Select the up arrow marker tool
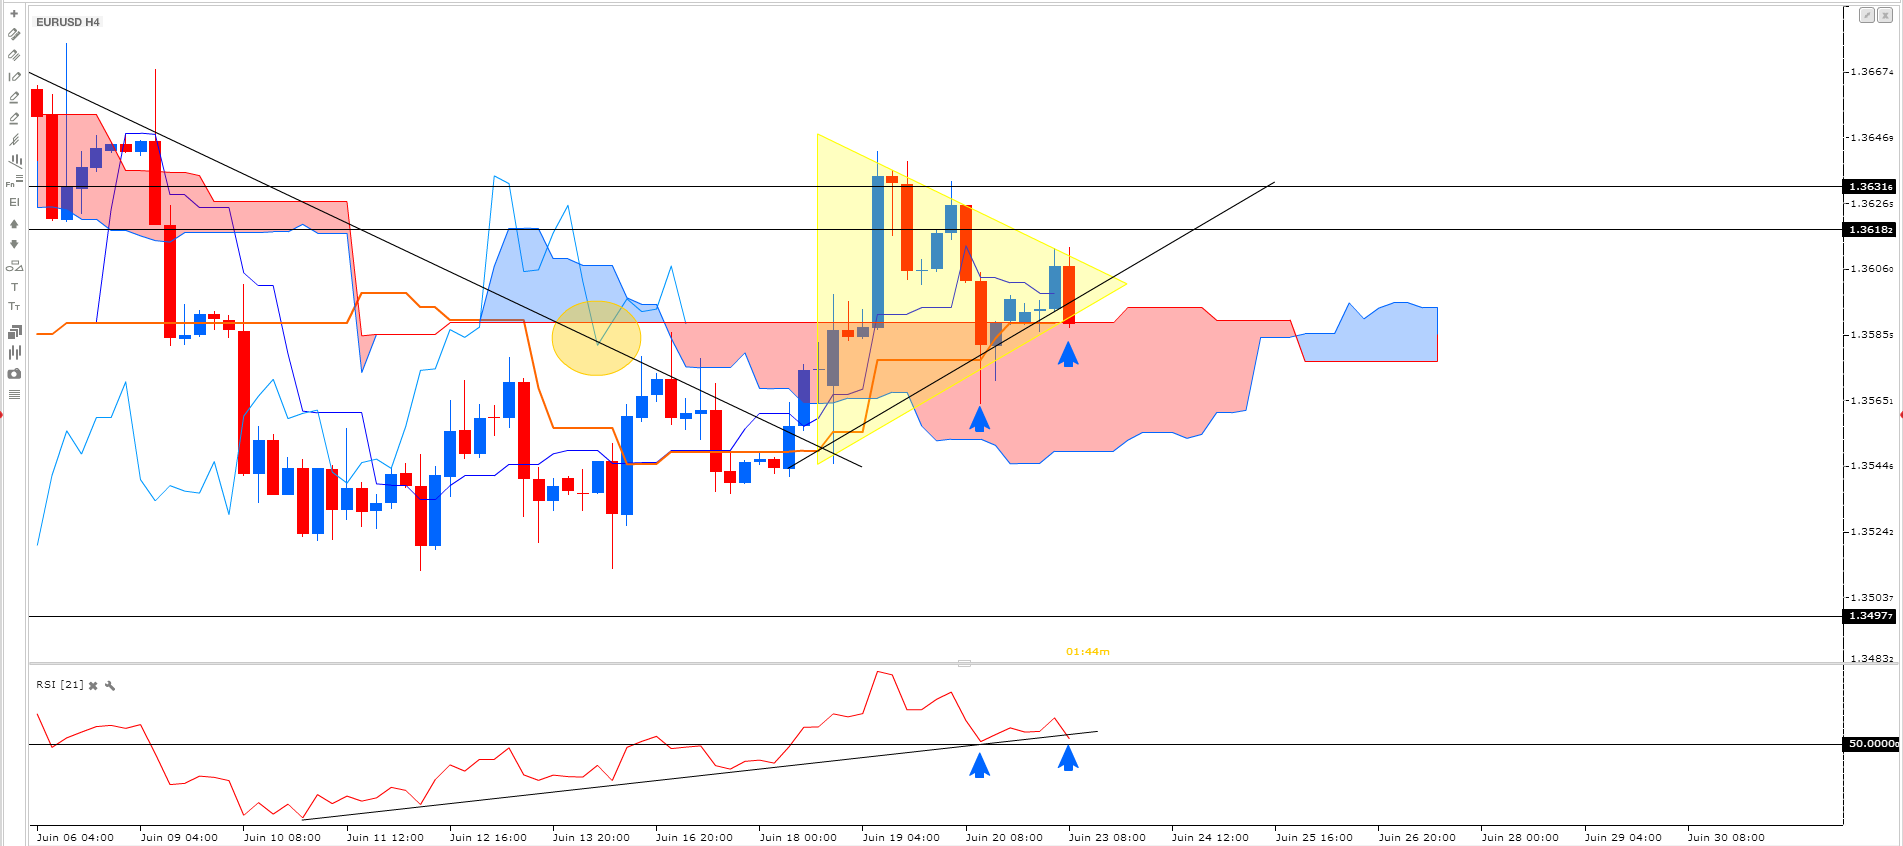1903x846 pixels. (14, 224)
